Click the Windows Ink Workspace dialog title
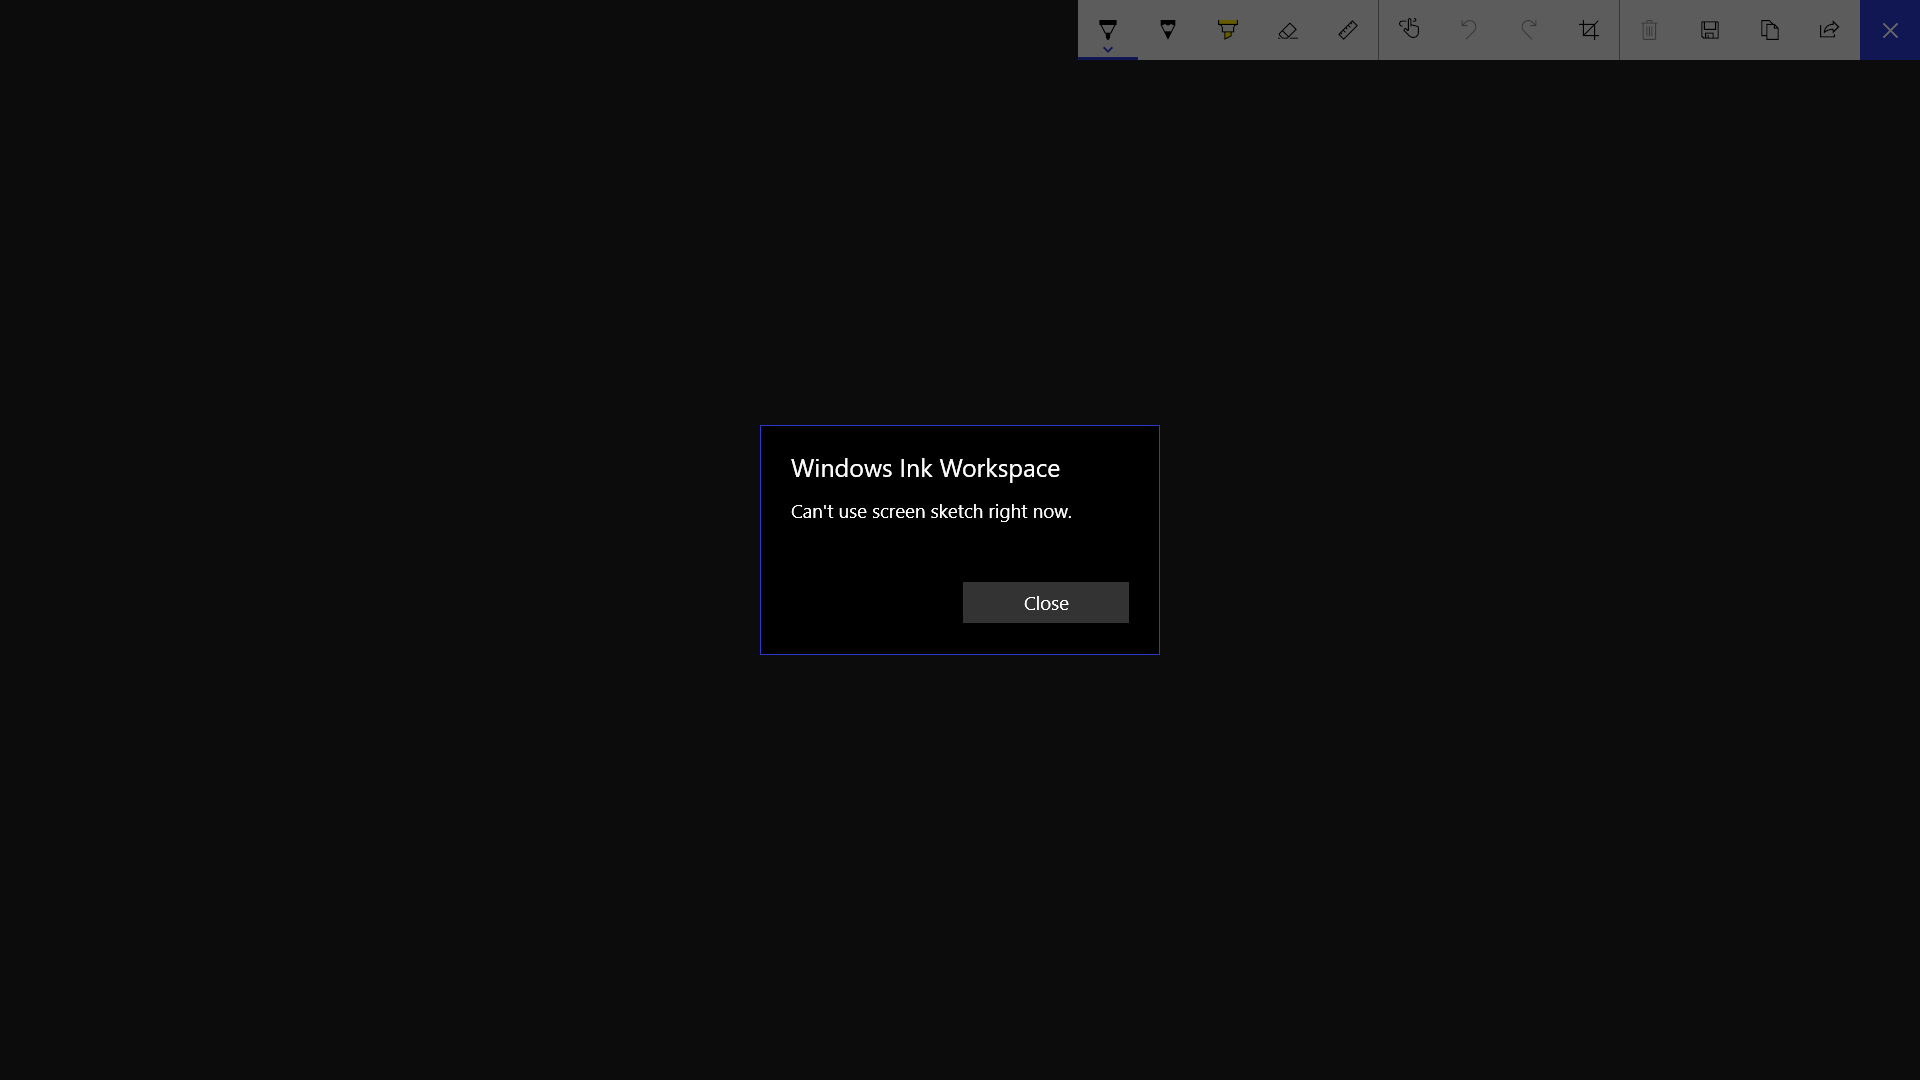The height and width of the screenshot is (1080, 1920). pyautogui.click(x=925, y=468)
